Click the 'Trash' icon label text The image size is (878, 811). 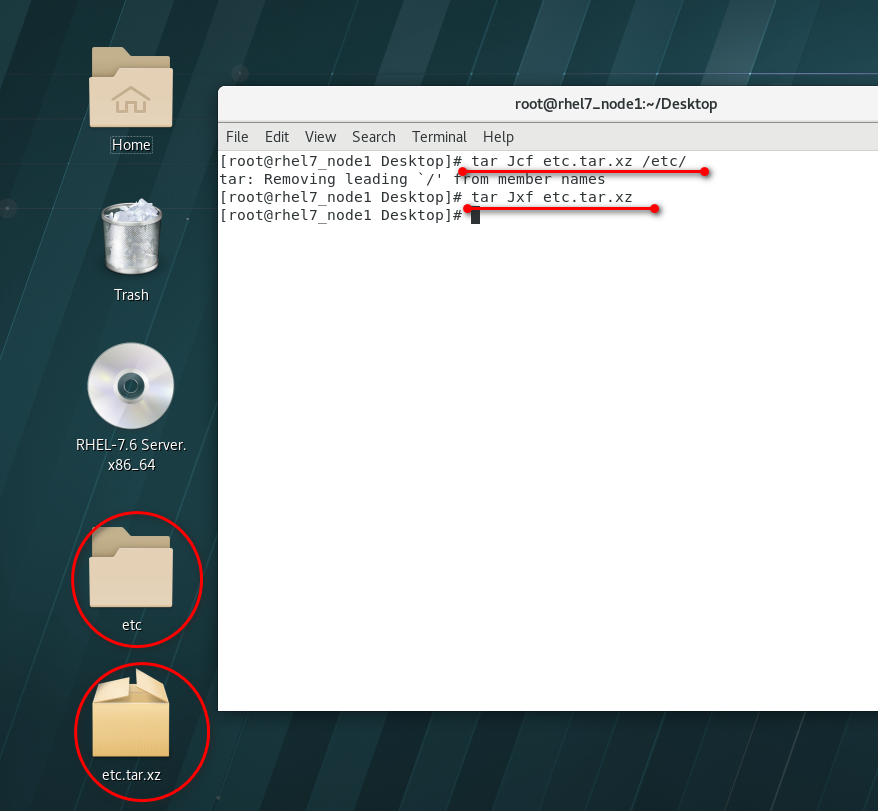pyautogui.click(x=131, y=295)
